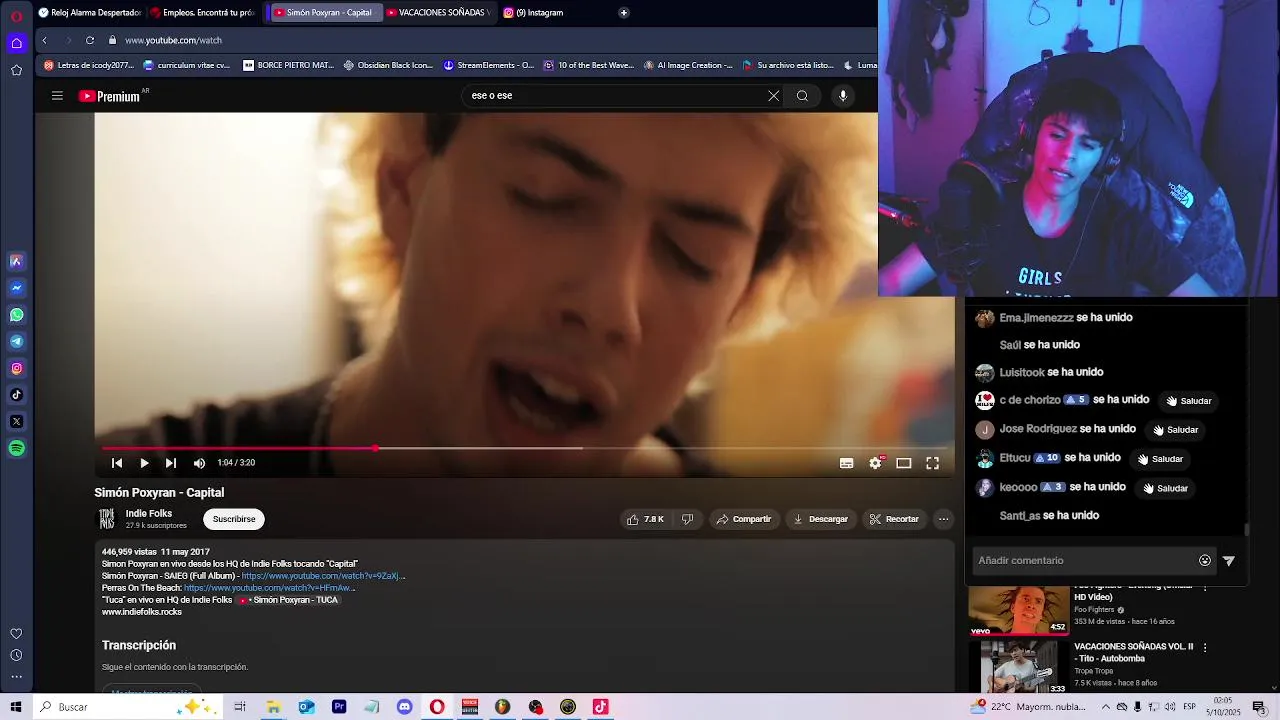Image resolution: width=1280 pixels, height=720 pixels.
Task: Open Indie Folks channel name
Action: pyautogui.click(x=149, y=513)
